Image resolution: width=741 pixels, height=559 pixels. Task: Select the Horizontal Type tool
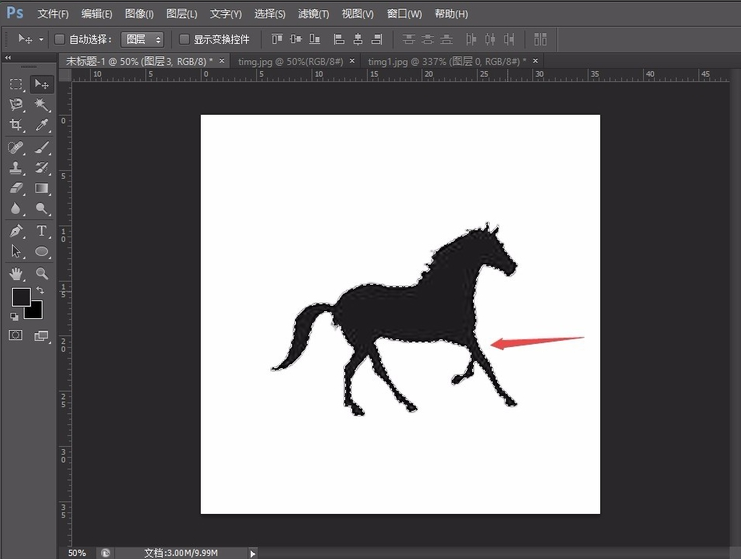[42, 231]
